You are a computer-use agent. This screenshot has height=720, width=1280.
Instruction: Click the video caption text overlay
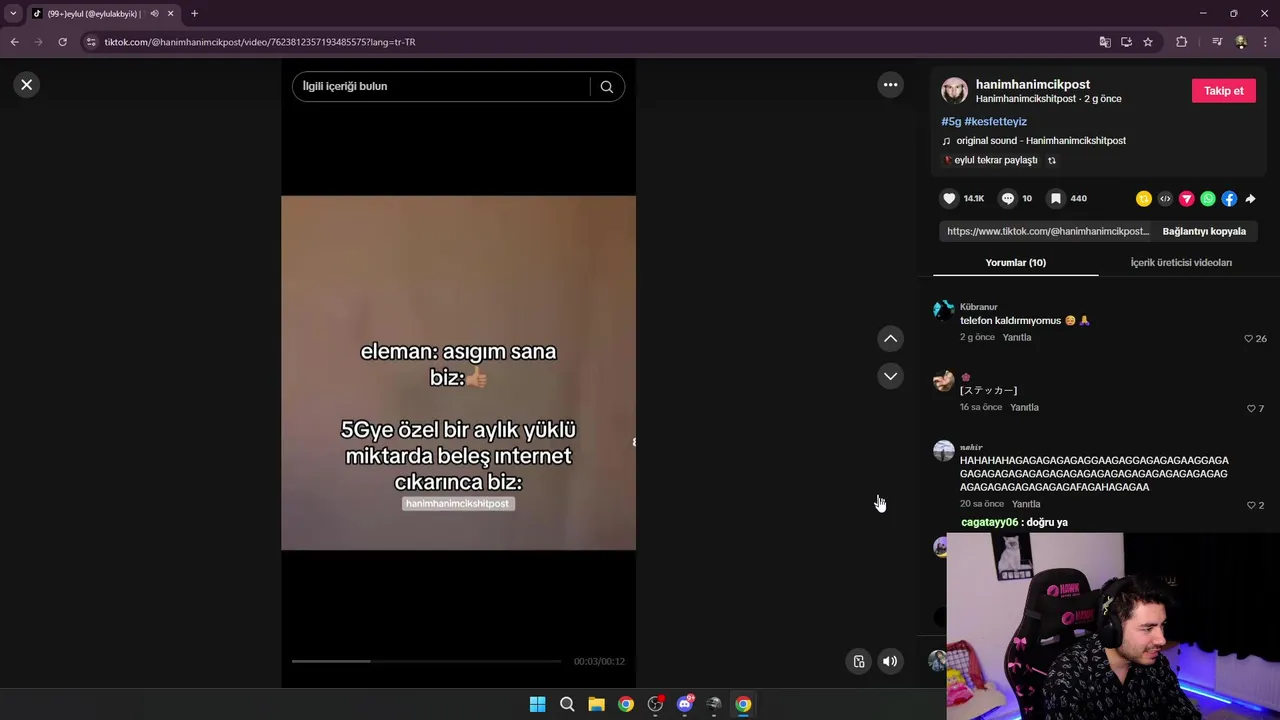tap(458, 417)
